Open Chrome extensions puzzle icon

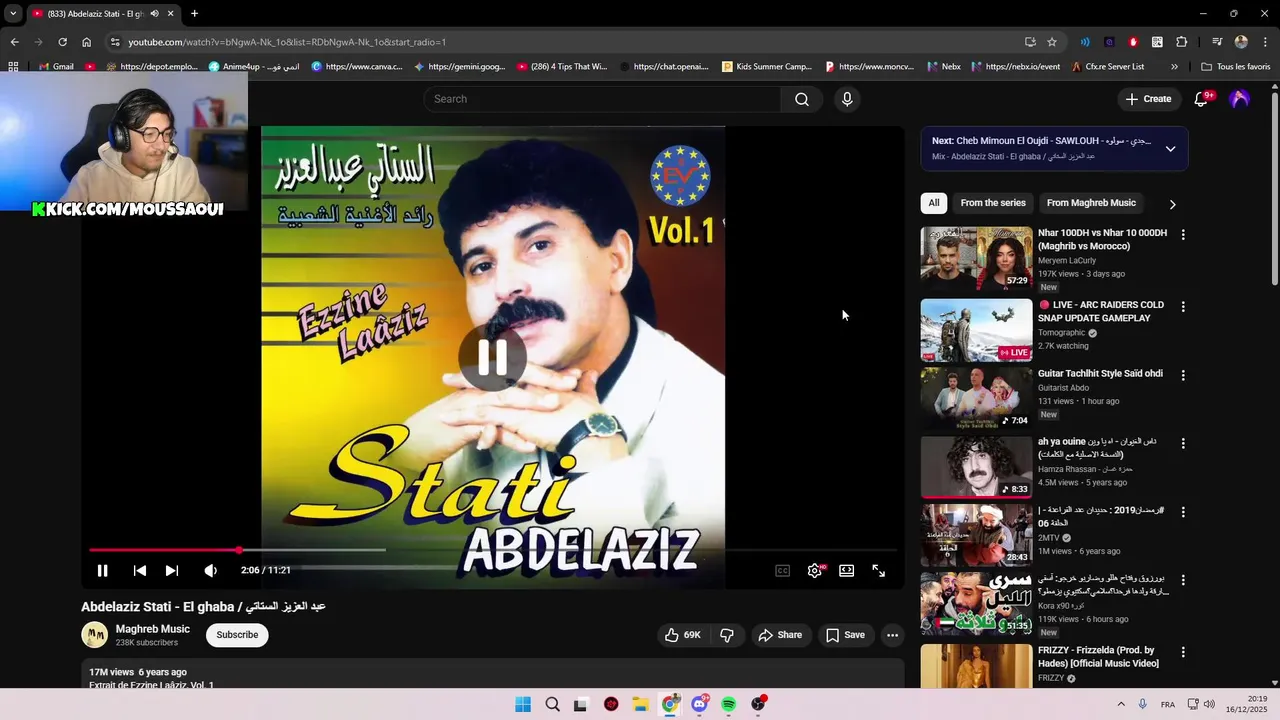pos(1181,42)
